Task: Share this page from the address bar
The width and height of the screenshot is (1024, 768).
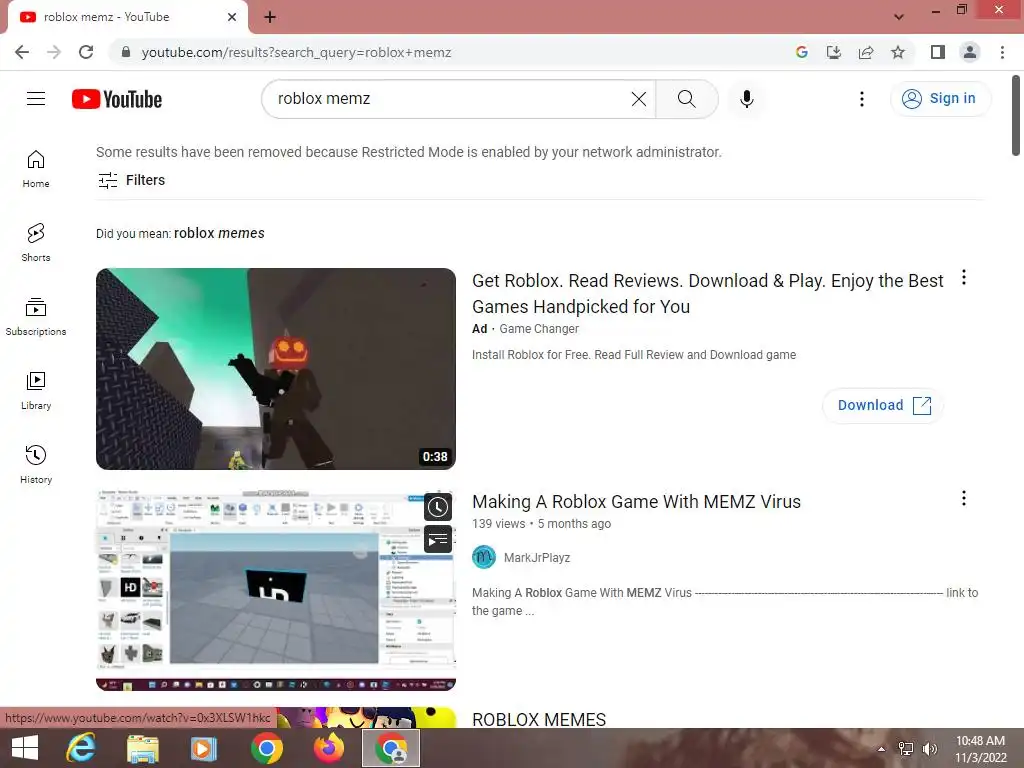Action: coord(866,52)
